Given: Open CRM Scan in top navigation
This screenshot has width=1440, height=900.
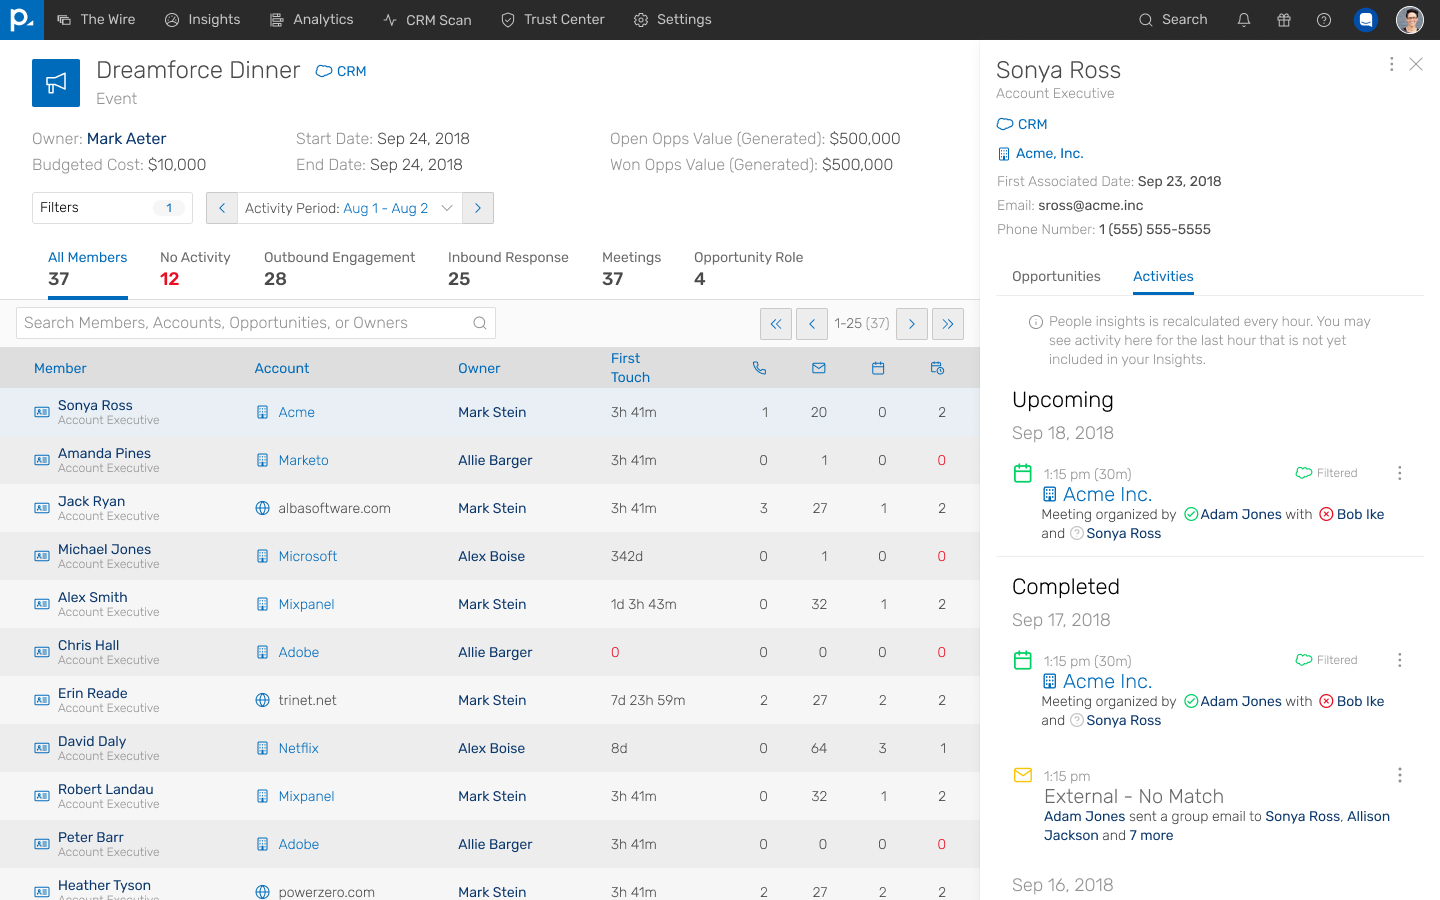Looking at the screenshot, I should pyautogui.click(x=427, y=20).
